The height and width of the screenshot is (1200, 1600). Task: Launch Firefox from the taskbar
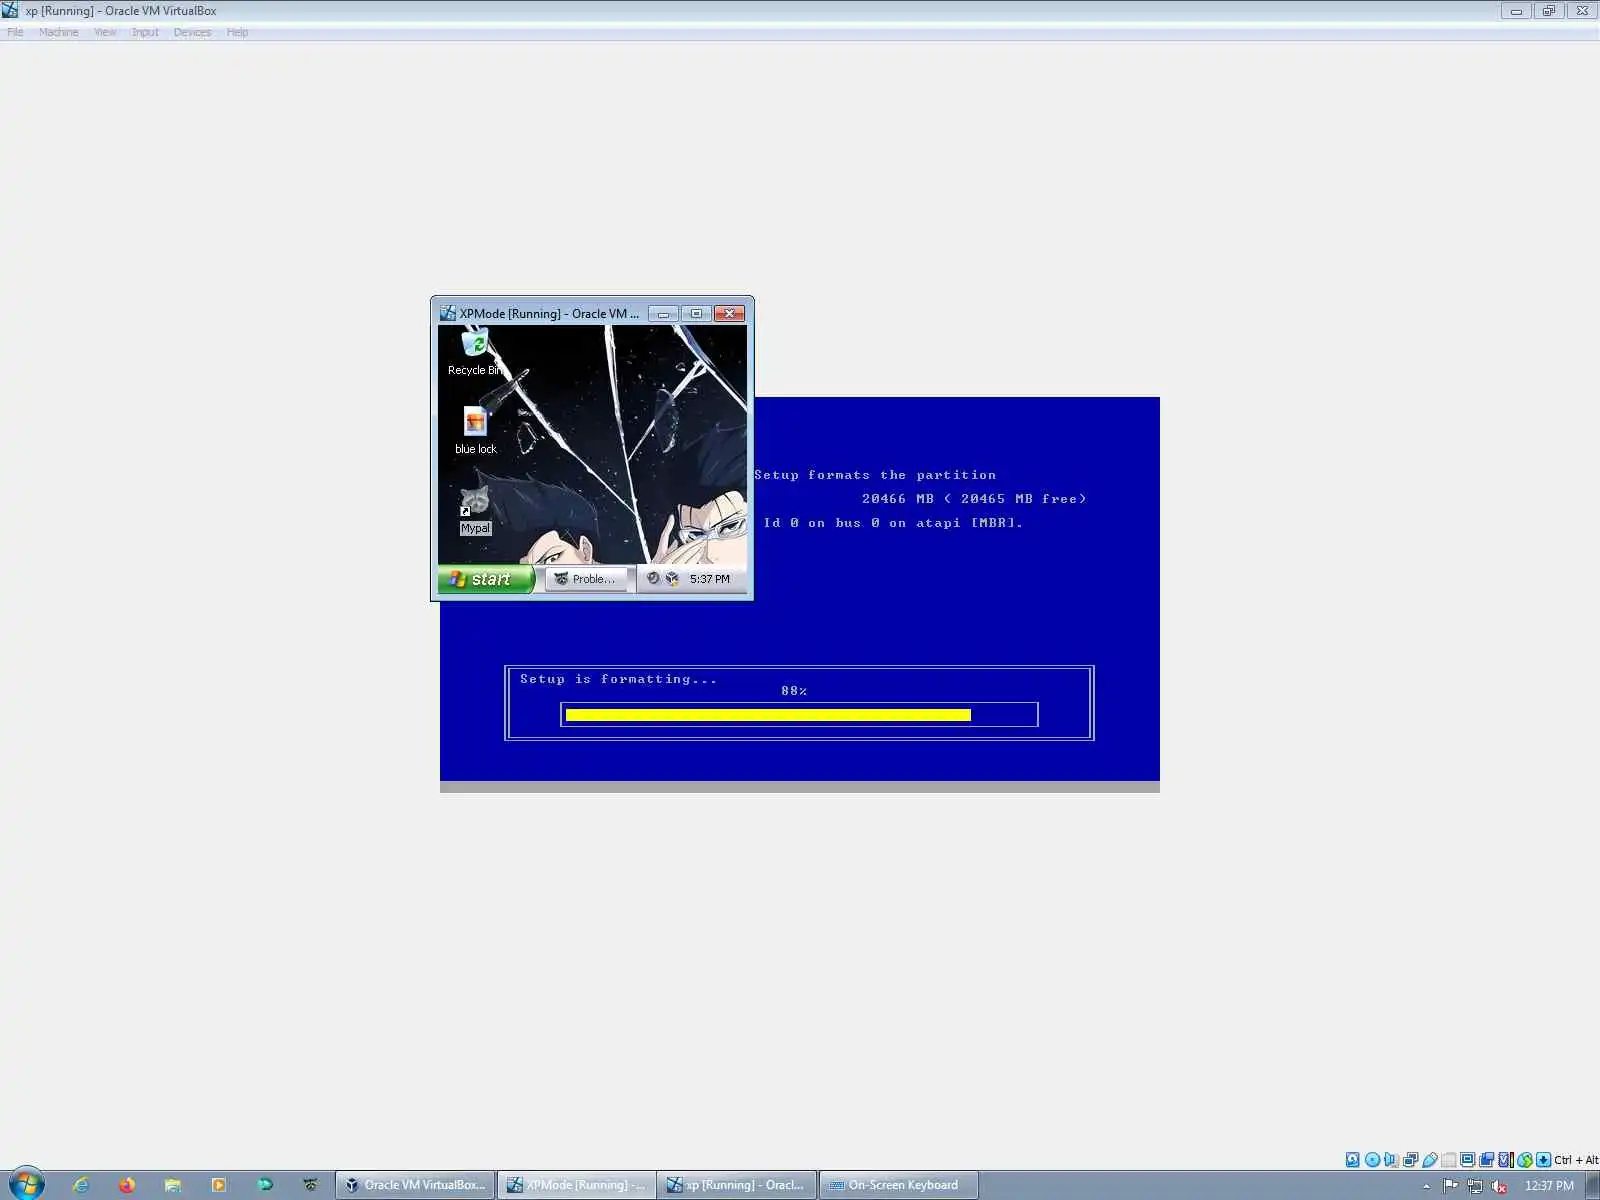pyautogui.click(x=127, y=1185)
